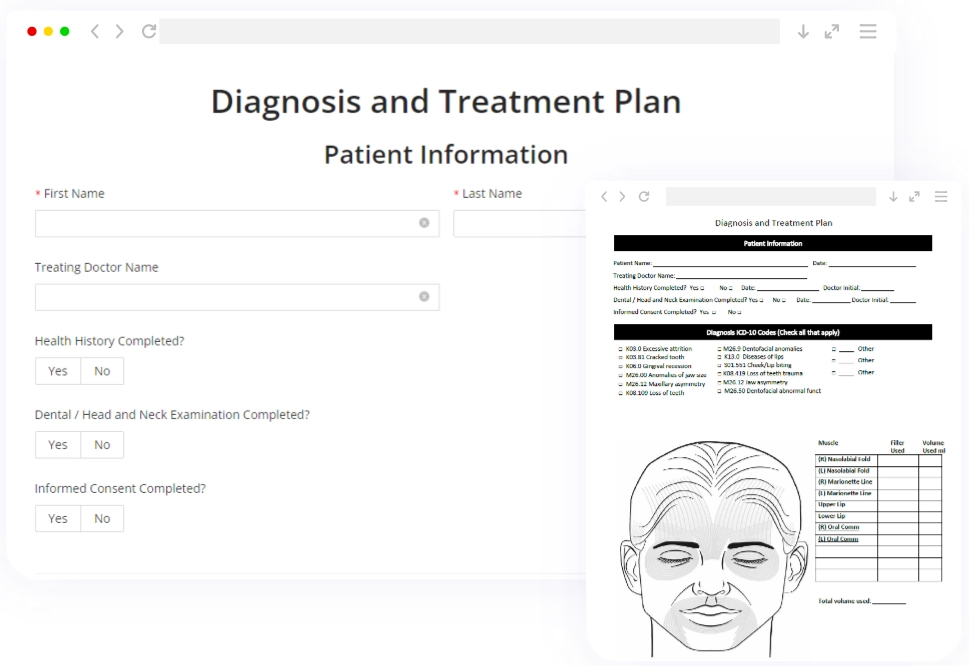Screen dimensions: 969x666
Task: Click the red close dot of main window
Action: pos(32,32)
